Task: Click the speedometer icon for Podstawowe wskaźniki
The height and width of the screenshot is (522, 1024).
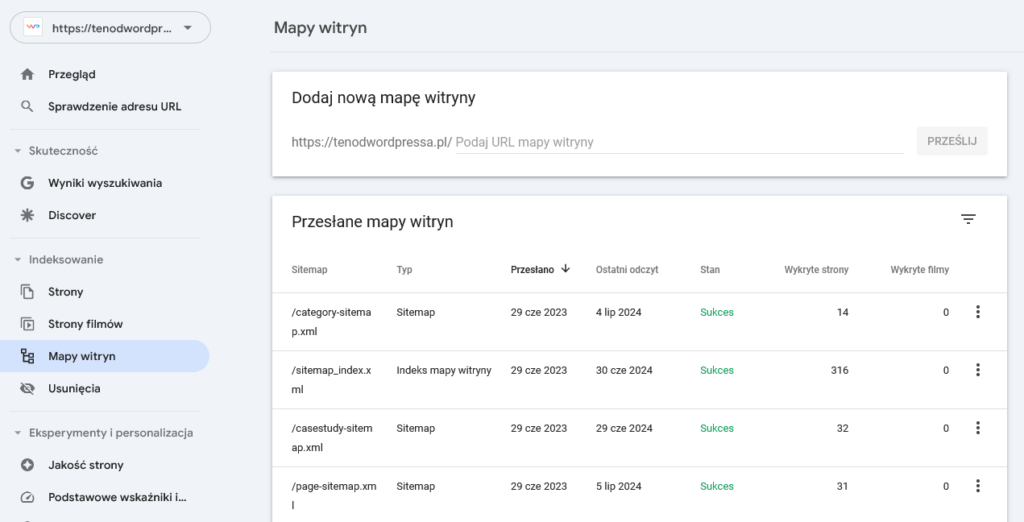Action: (x=27, y=497)
